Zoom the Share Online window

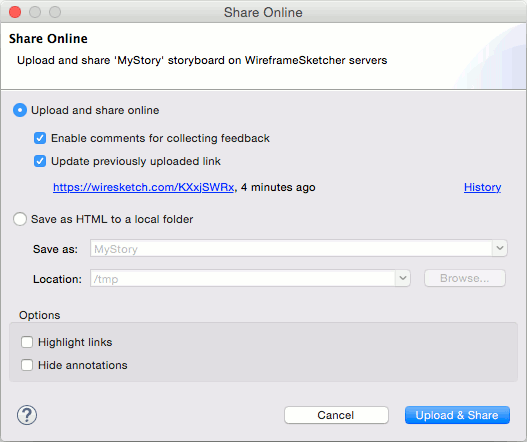[x=55, y=12]
